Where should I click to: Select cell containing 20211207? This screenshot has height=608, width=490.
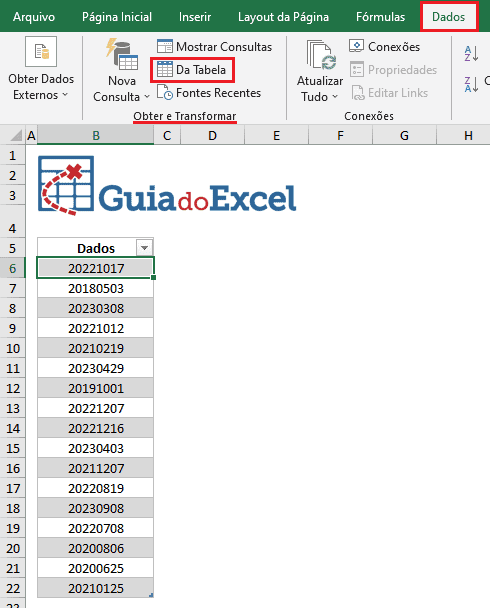tap(96, 468)
